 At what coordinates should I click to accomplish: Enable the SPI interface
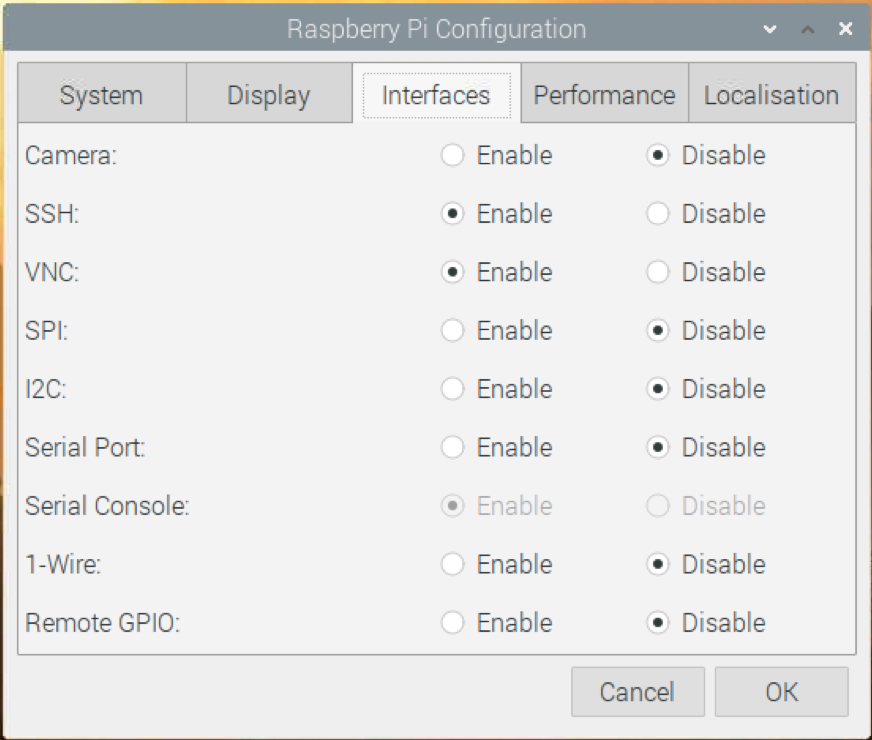tap(451, 330)
